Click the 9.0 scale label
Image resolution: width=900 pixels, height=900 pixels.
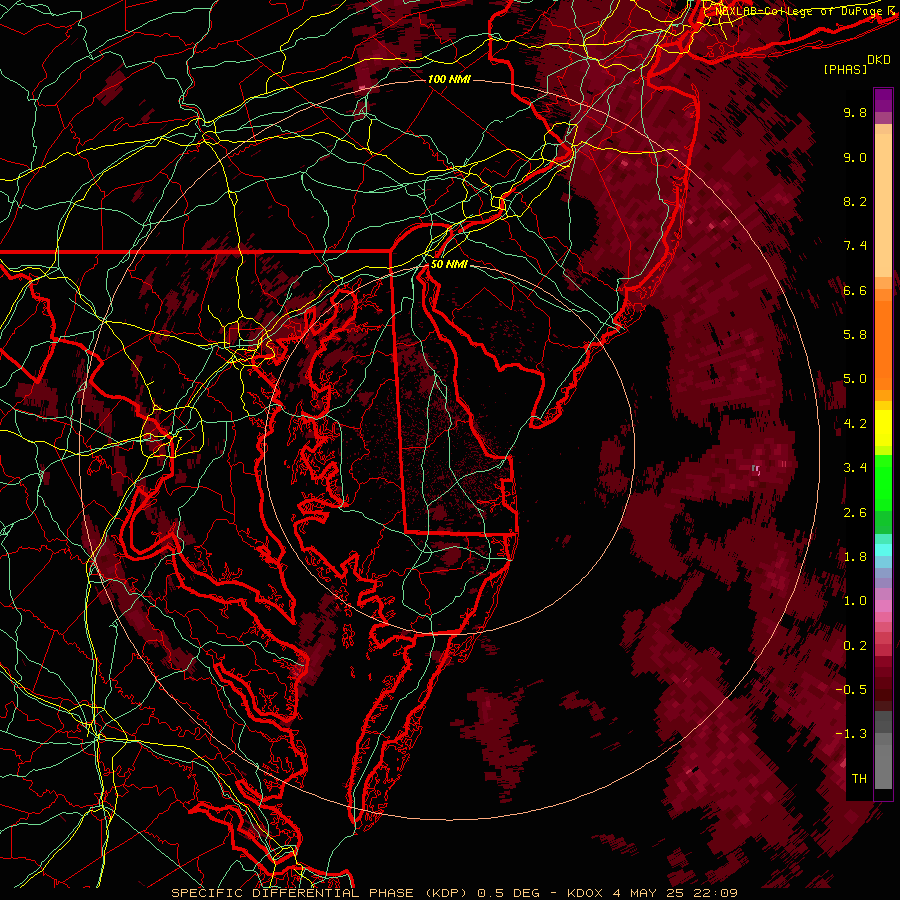855,157
